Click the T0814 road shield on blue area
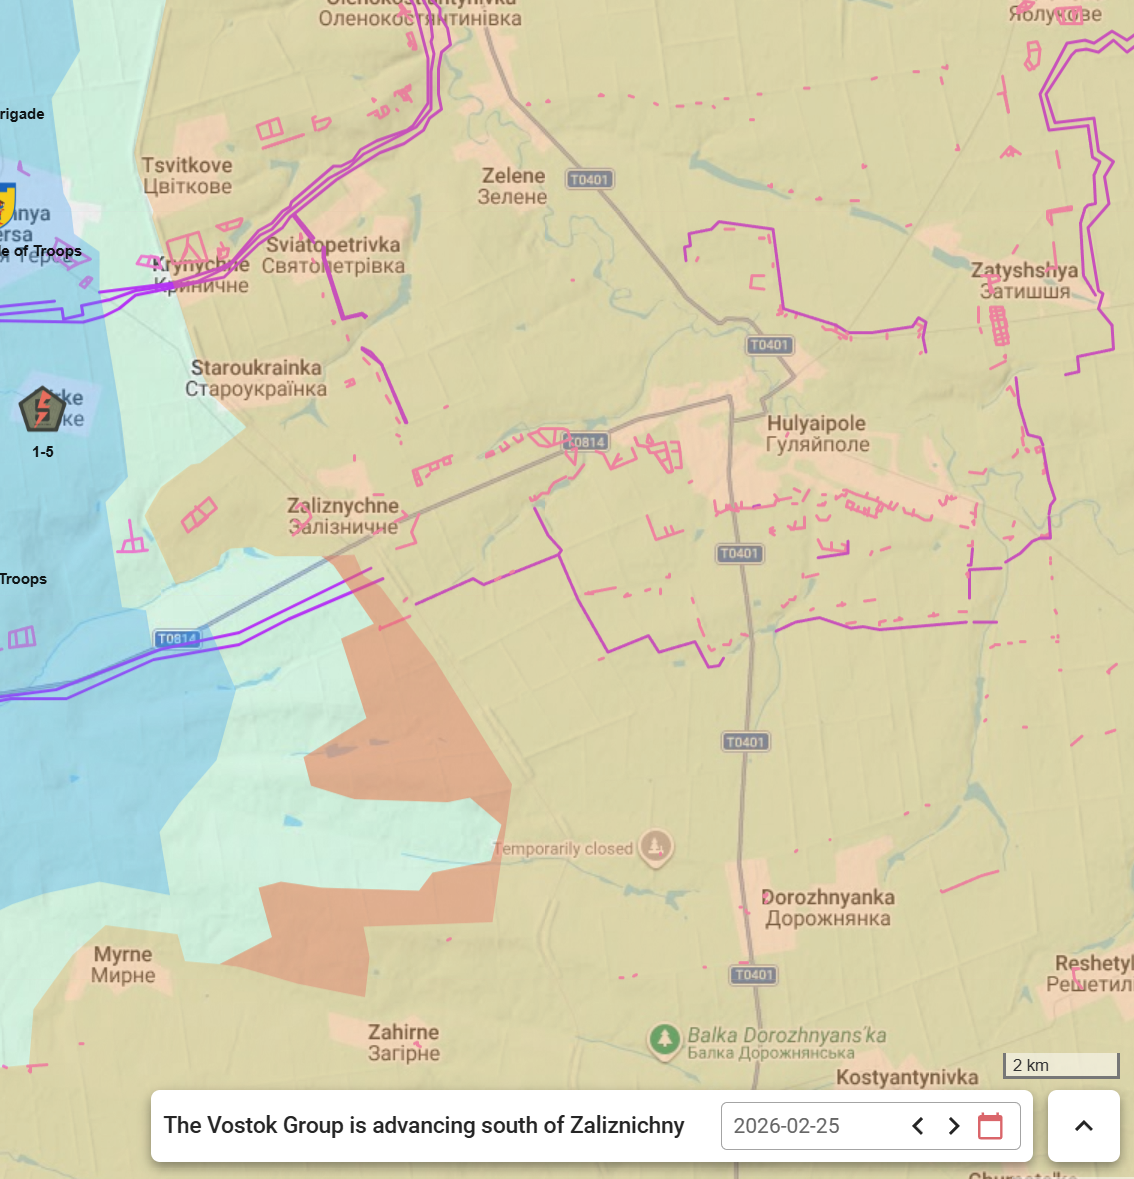1134x1179 pixels. (x=178, y=638)
